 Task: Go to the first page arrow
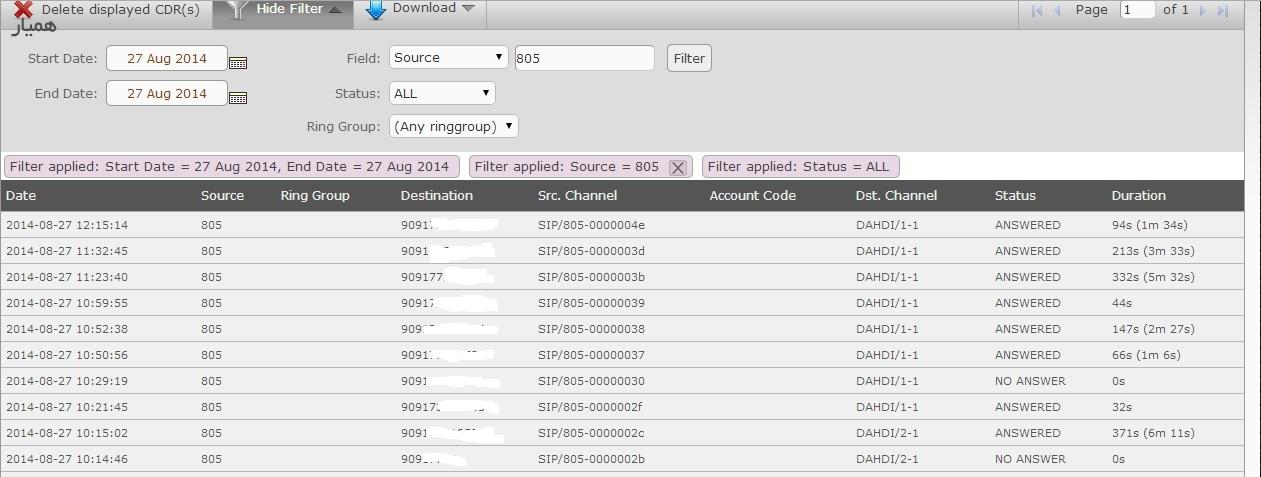click(x=1036, y=10)
